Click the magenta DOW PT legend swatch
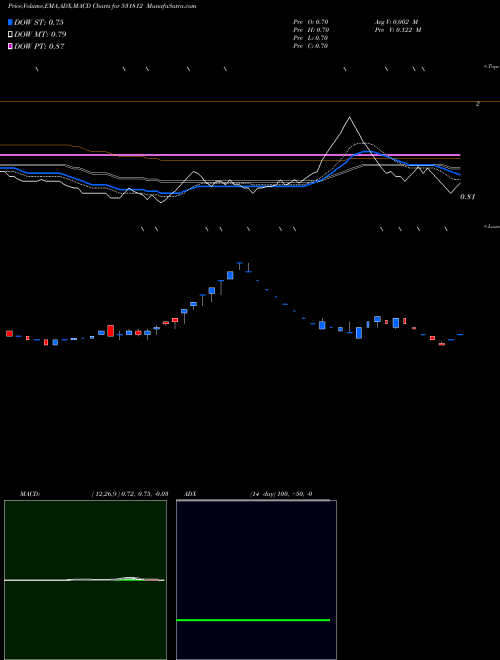This screenshot has width=500, height=660. (10, 47)
